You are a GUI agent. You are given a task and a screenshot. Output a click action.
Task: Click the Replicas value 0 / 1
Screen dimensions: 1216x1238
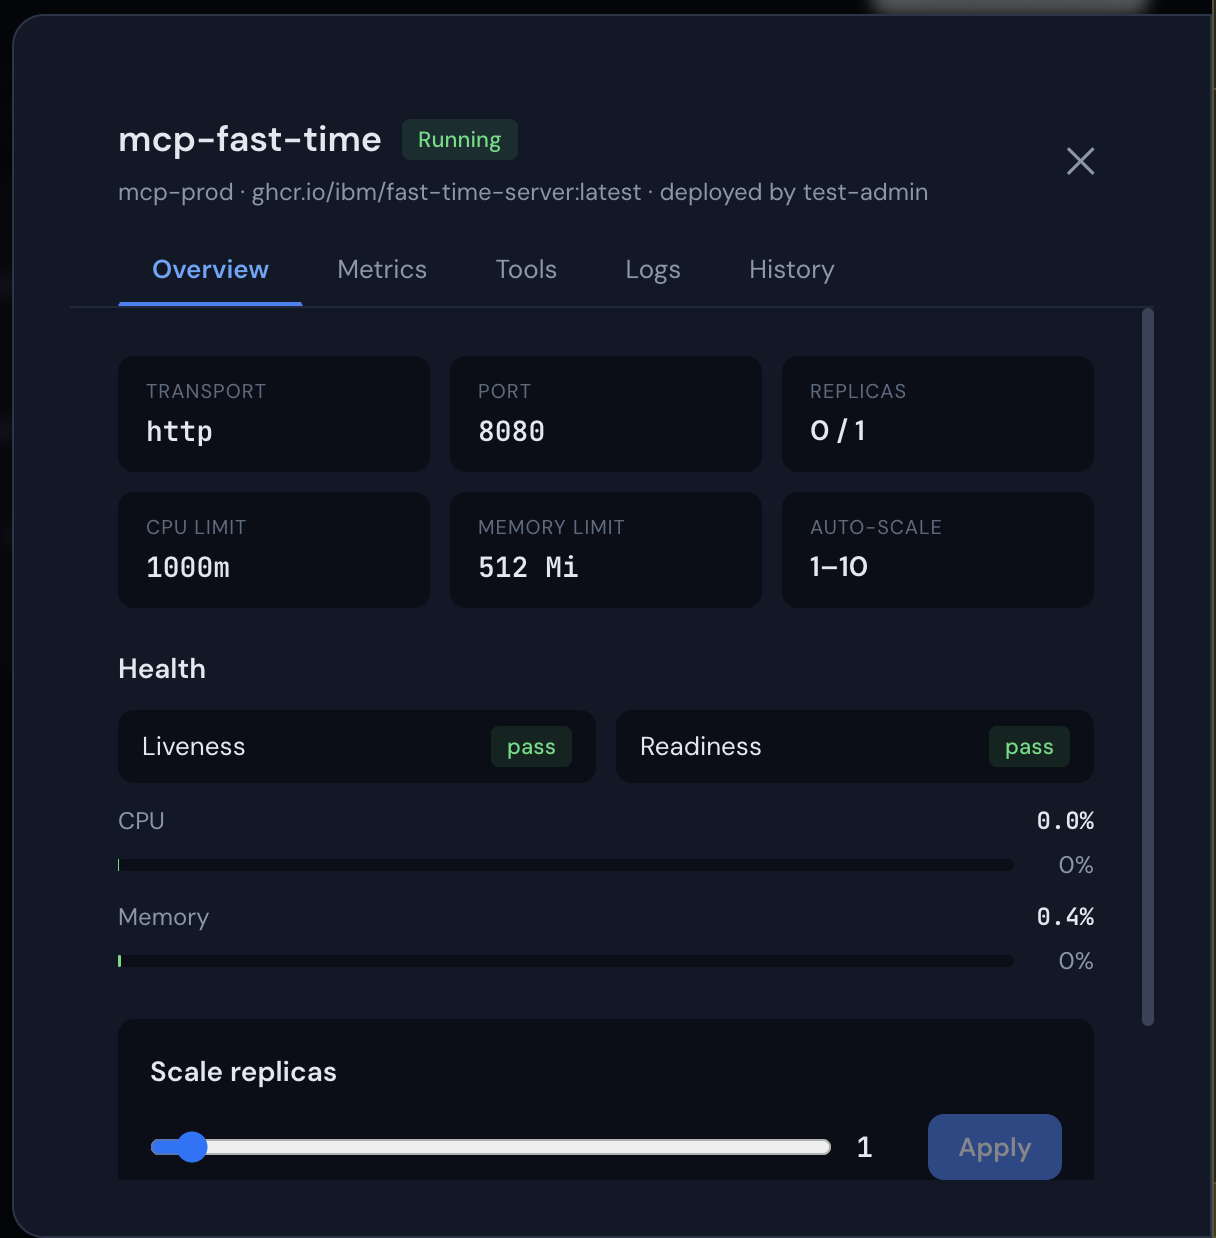[x=838, y=431]
